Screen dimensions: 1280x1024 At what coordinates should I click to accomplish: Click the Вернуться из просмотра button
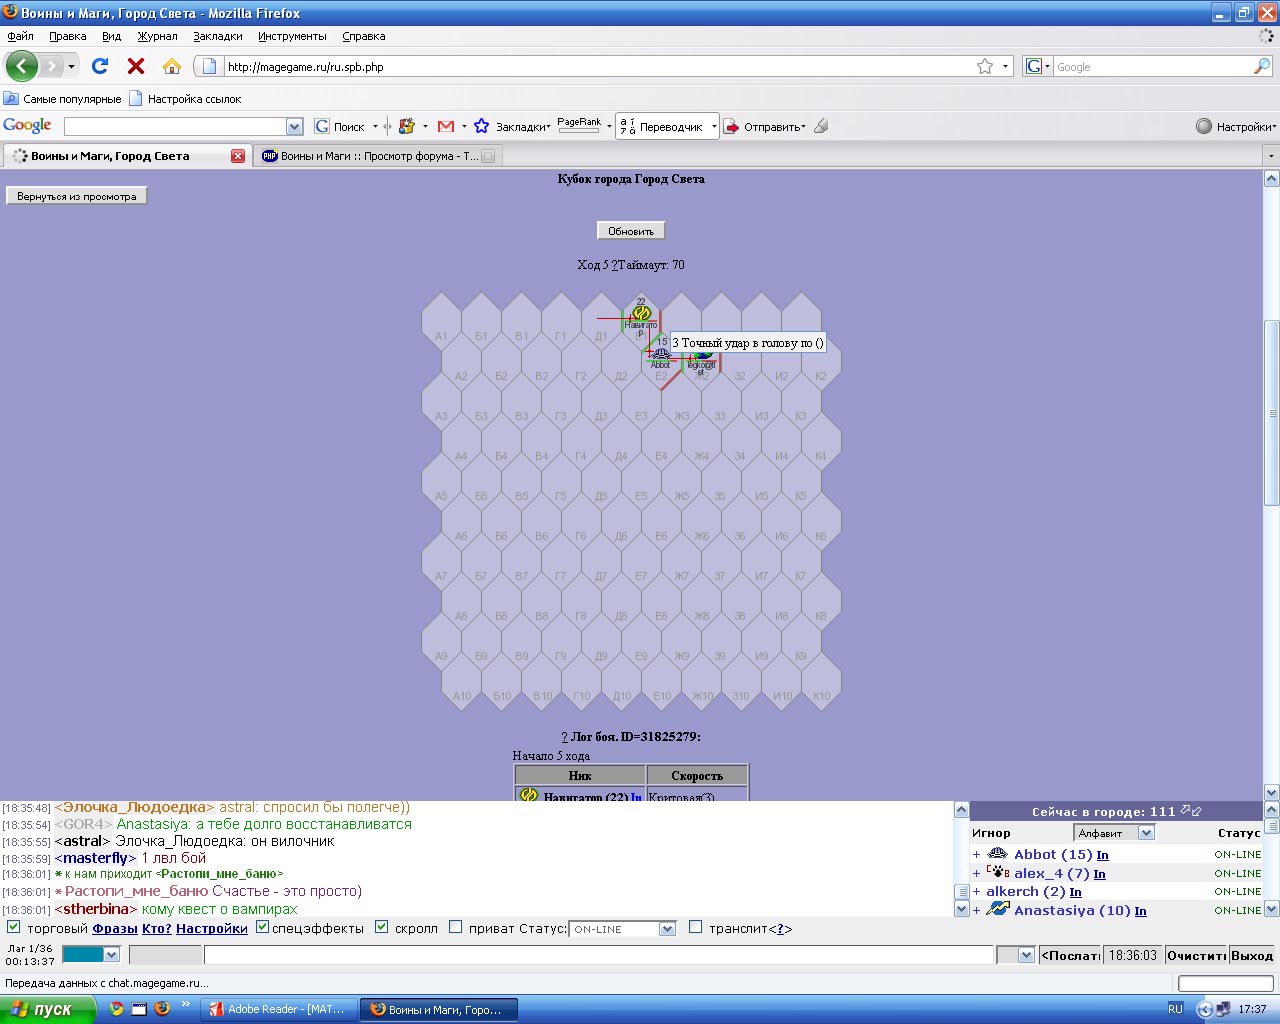[77, 196]
